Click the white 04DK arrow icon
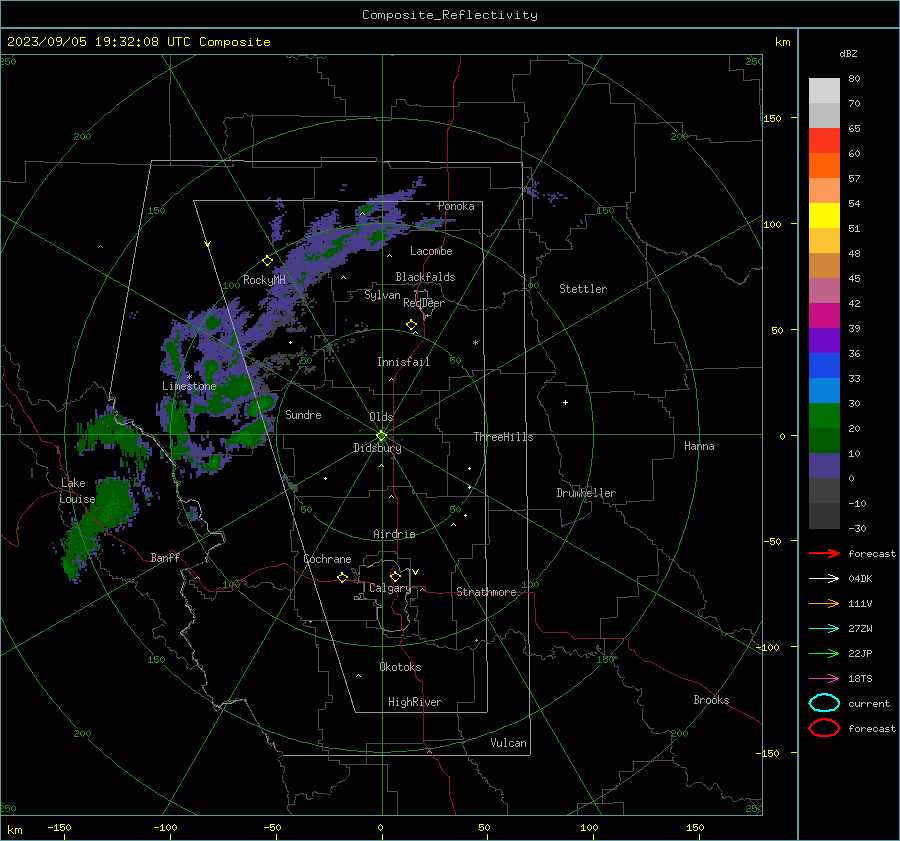Viewport: 900px width, 841px height. click(824, 579)
